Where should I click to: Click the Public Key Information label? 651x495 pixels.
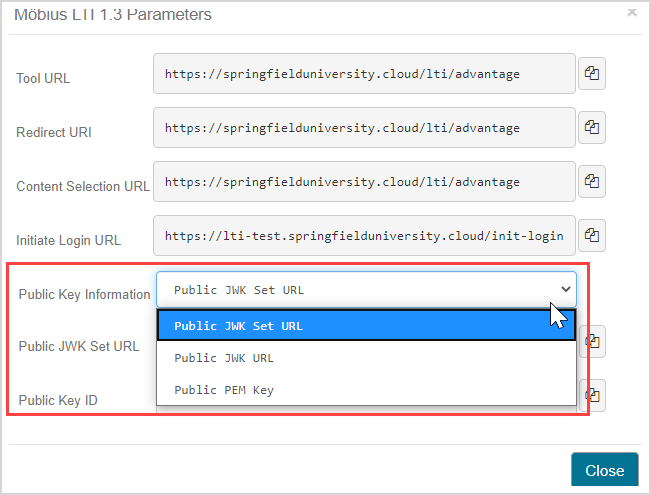(84, 294)
